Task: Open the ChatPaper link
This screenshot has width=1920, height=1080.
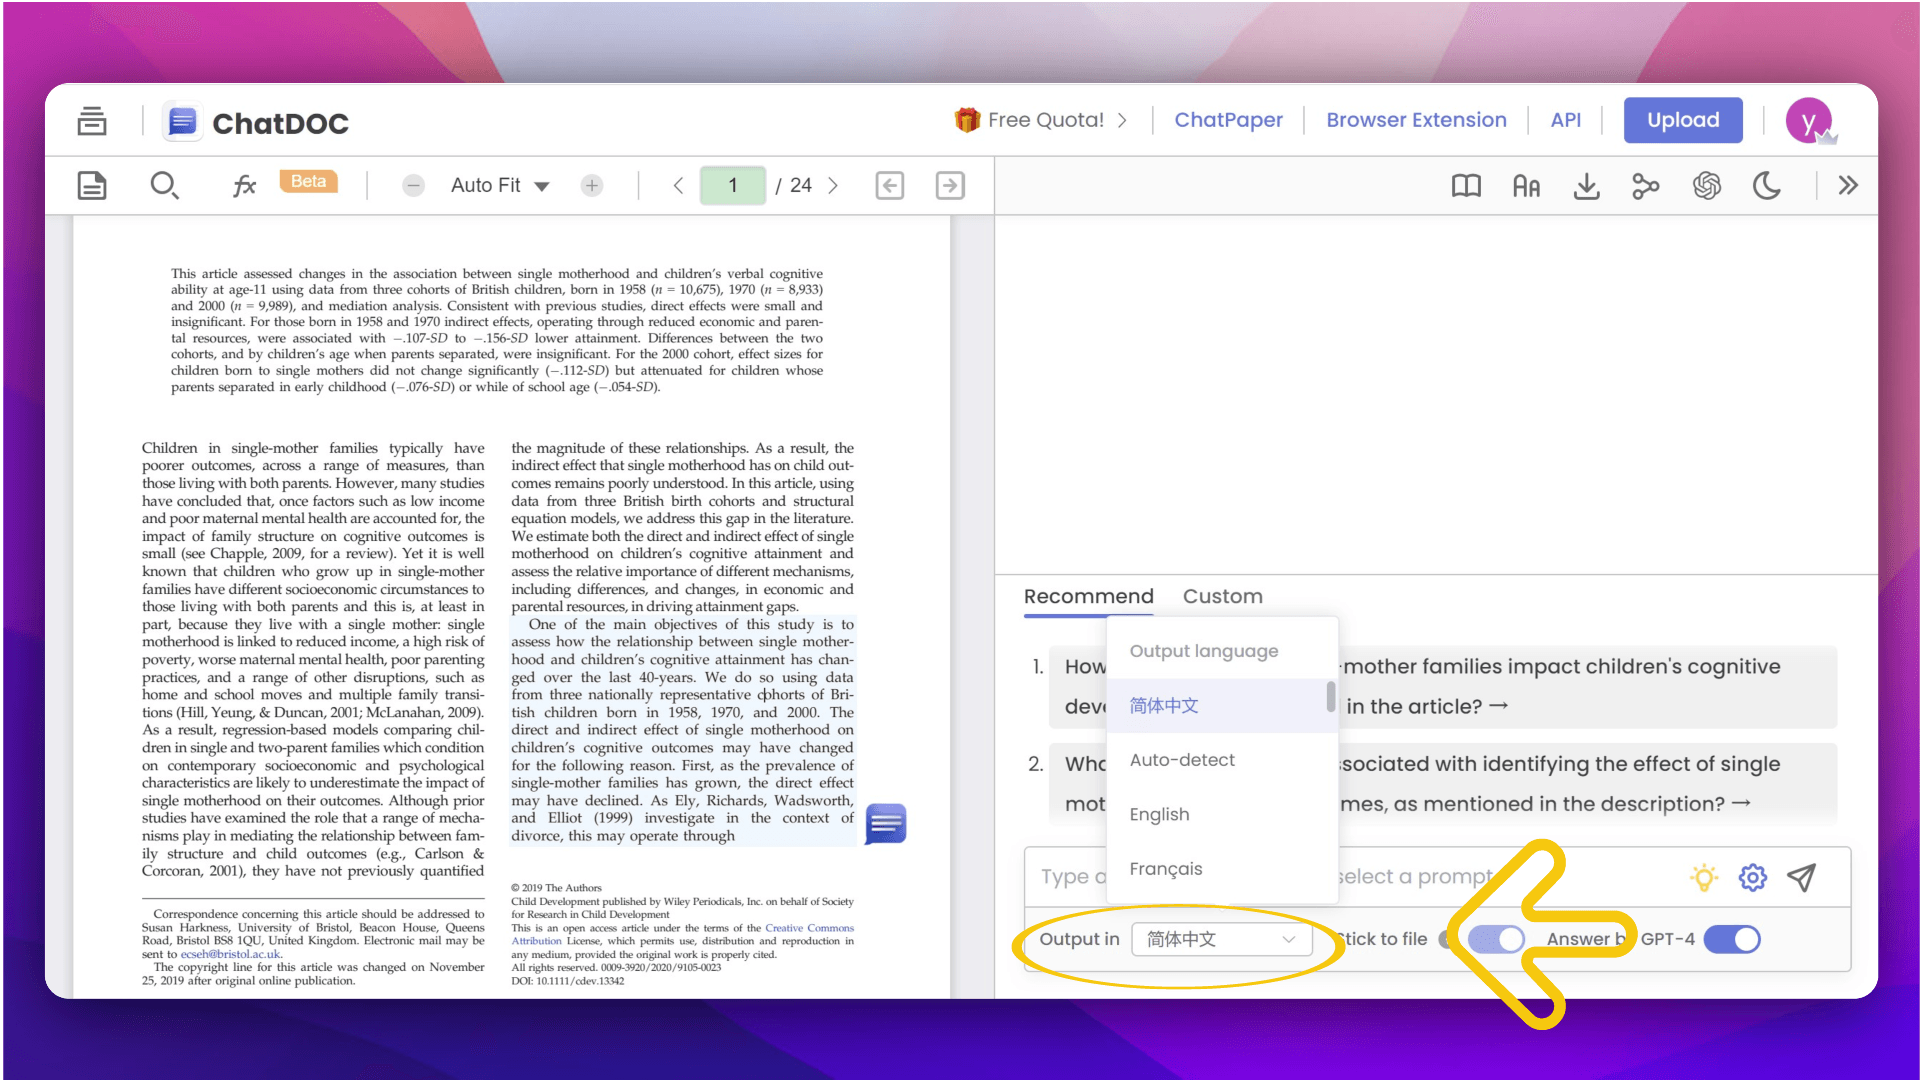Action: 1228,120
